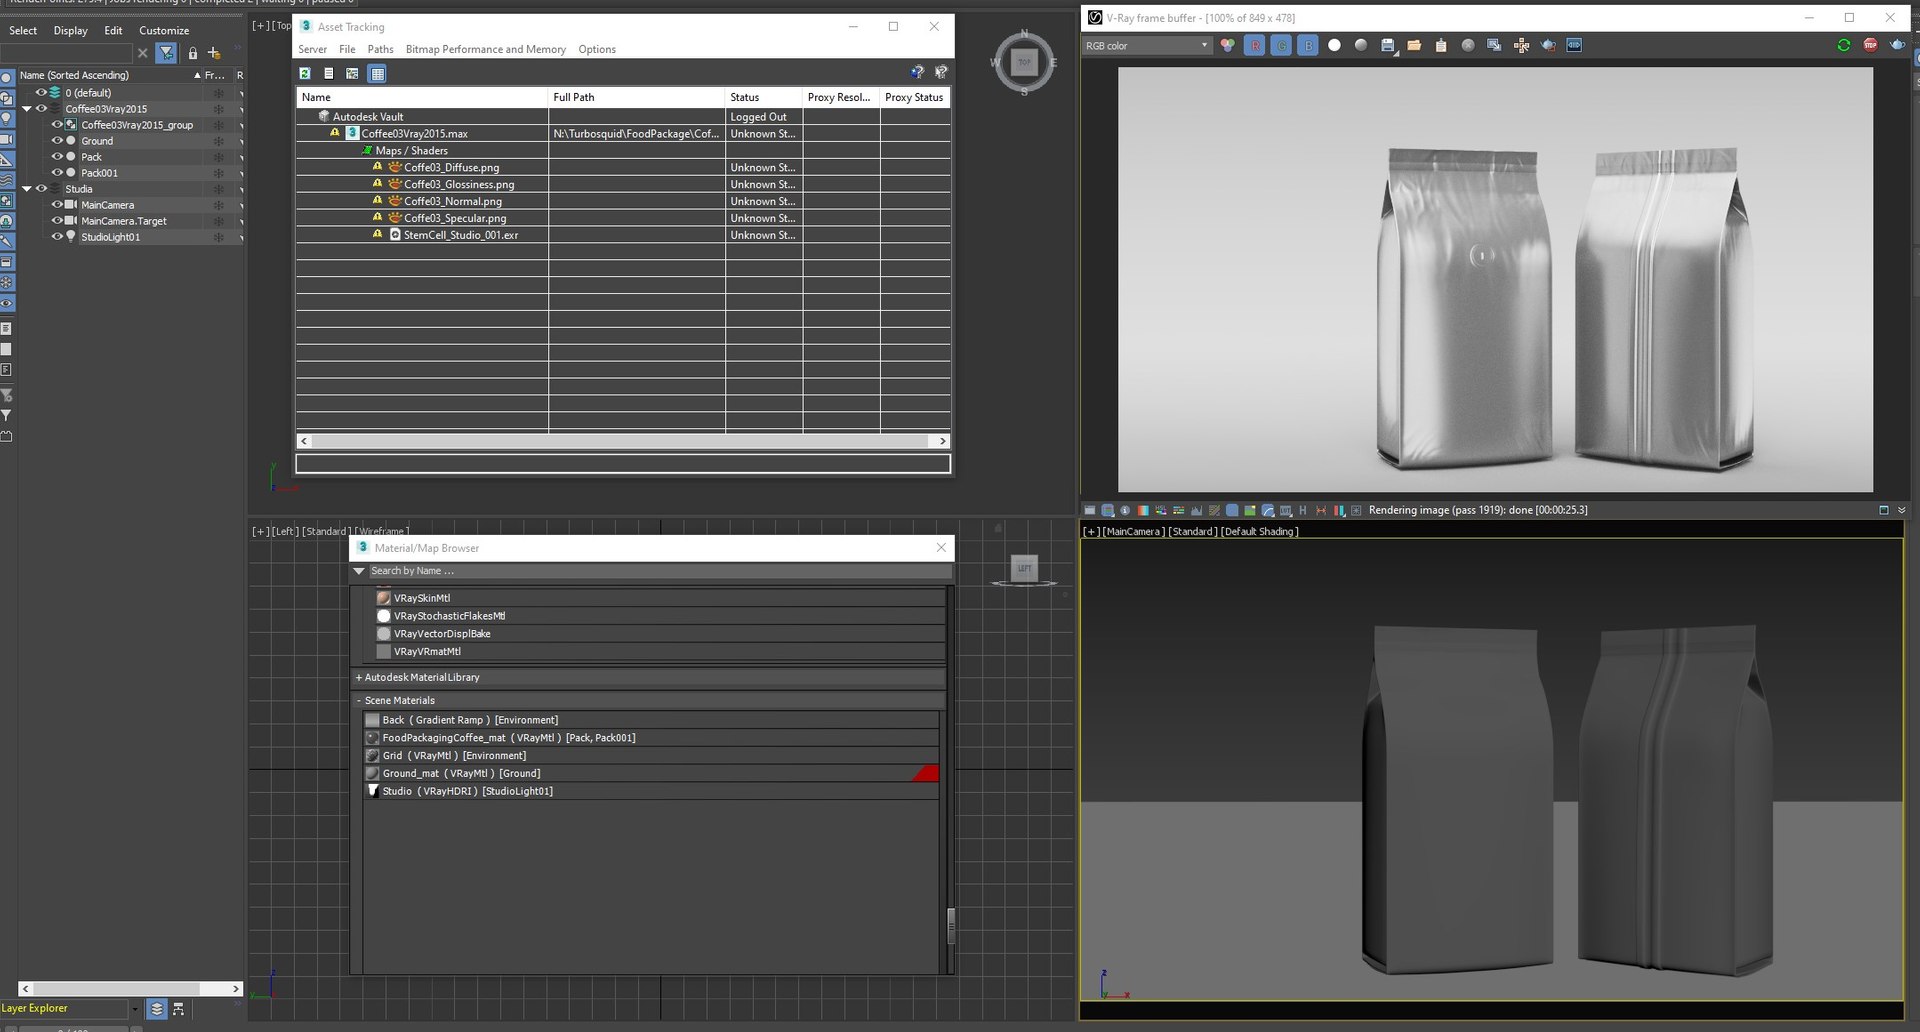The image size is (1920, 1032).
Task: Save the rendered image in frame buffer
Action: (1388, 45)
